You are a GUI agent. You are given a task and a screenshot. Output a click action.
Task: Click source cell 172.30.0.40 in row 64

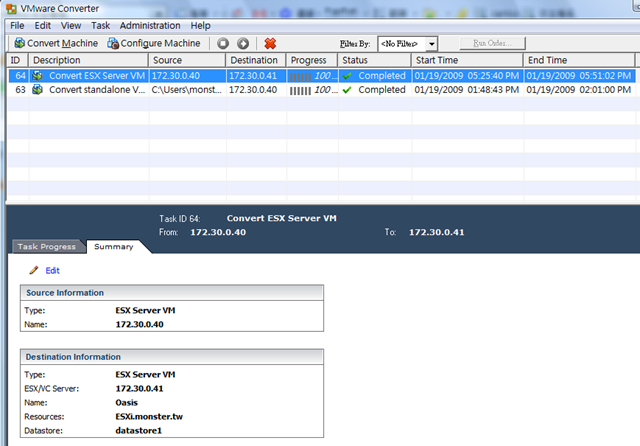point(176,76)
